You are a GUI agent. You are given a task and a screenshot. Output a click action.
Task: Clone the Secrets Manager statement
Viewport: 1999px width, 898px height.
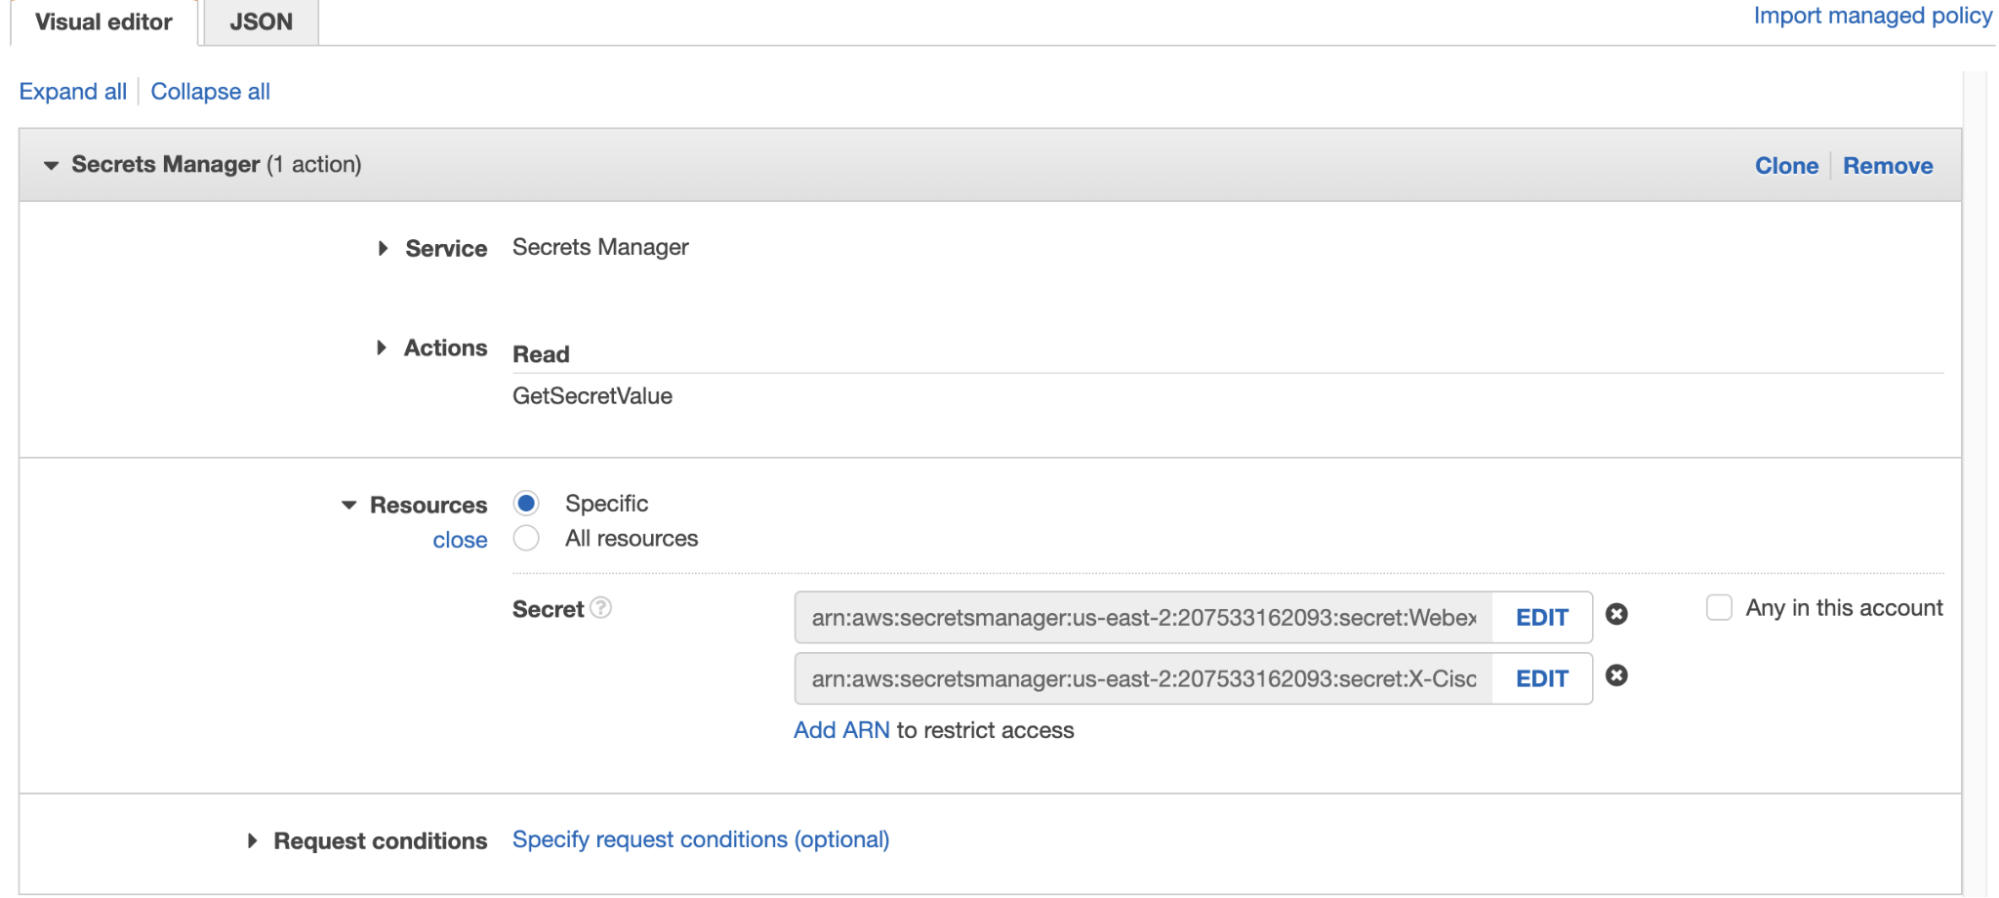pyautogui.click(x=1786, y=166)
